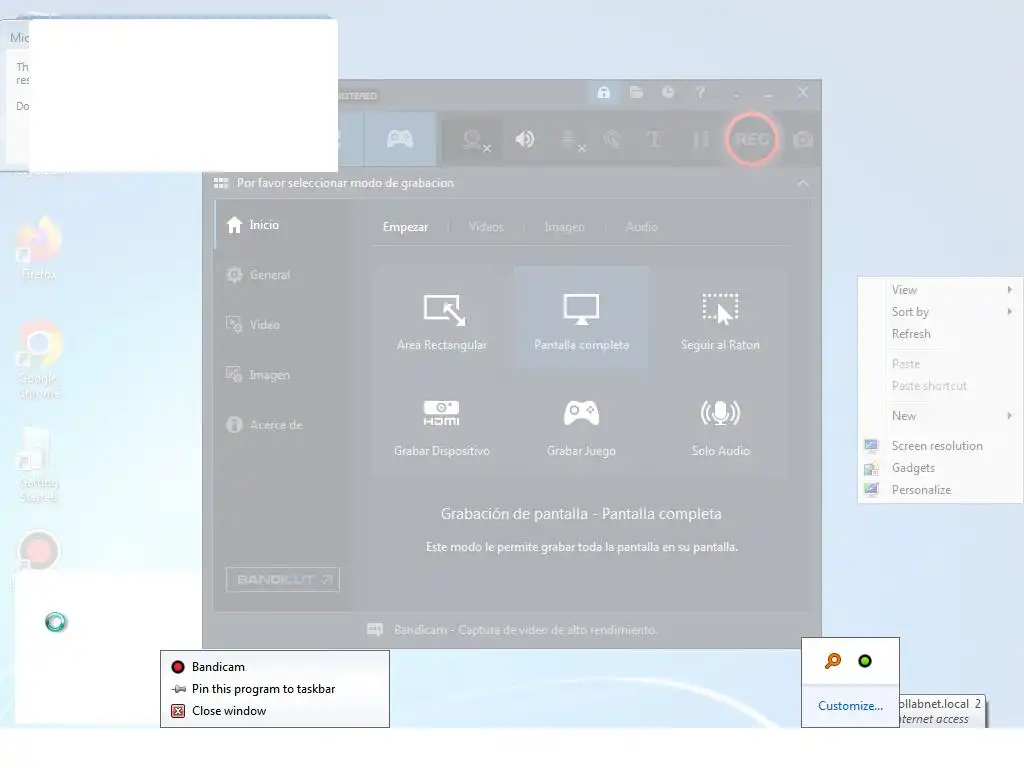Click the Bandicam footer message icon
Image resolution: width=1024 pixels, height=768 pixels.
pyautogui.click(x=375, y=630)
